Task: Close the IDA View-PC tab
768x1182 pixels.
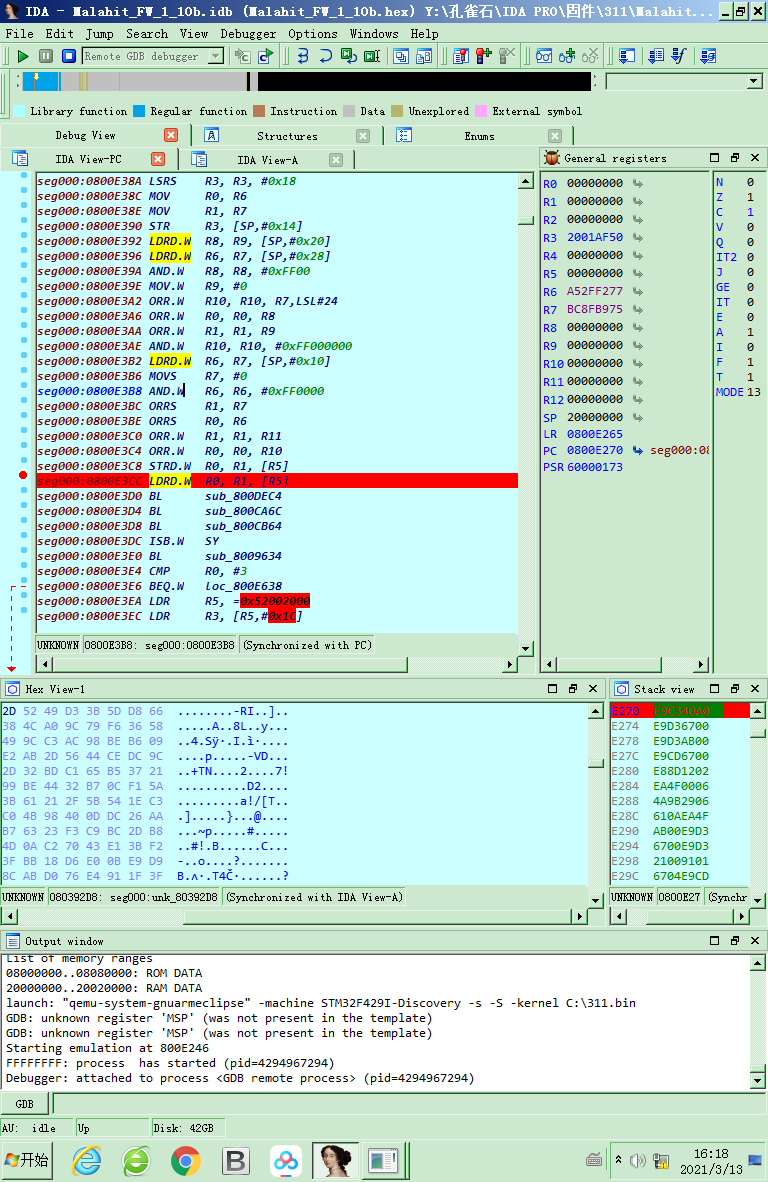Action: click(x=158, y=159)
